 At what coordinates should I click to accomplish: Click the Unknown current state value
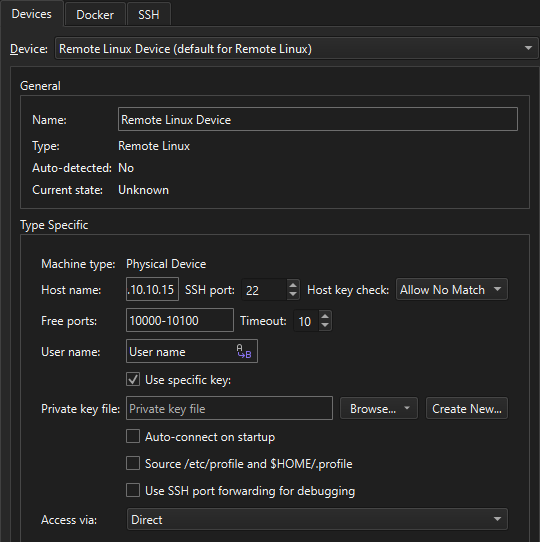tap(143, 190)
